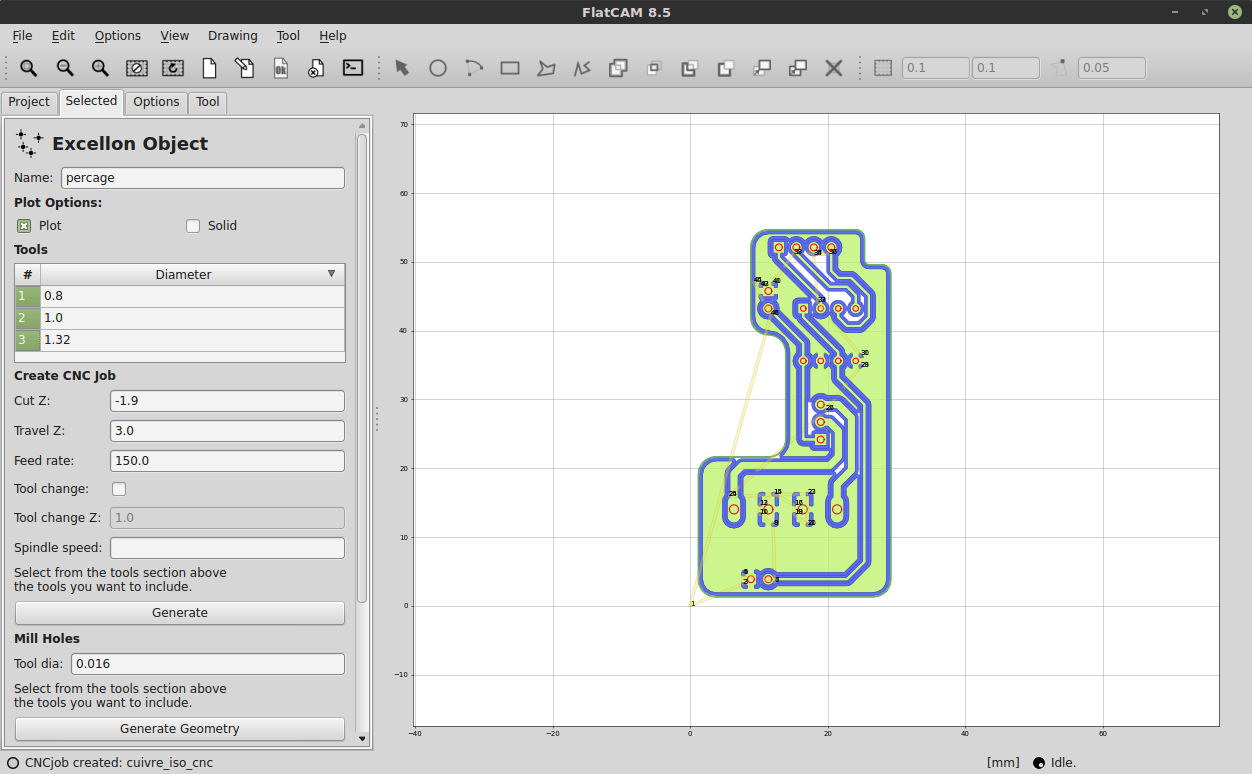Image resolution: width=1252 pixels, height=774 pixels.
Task: Check the Tool change checkbox
Action: [x=119, y=489]
